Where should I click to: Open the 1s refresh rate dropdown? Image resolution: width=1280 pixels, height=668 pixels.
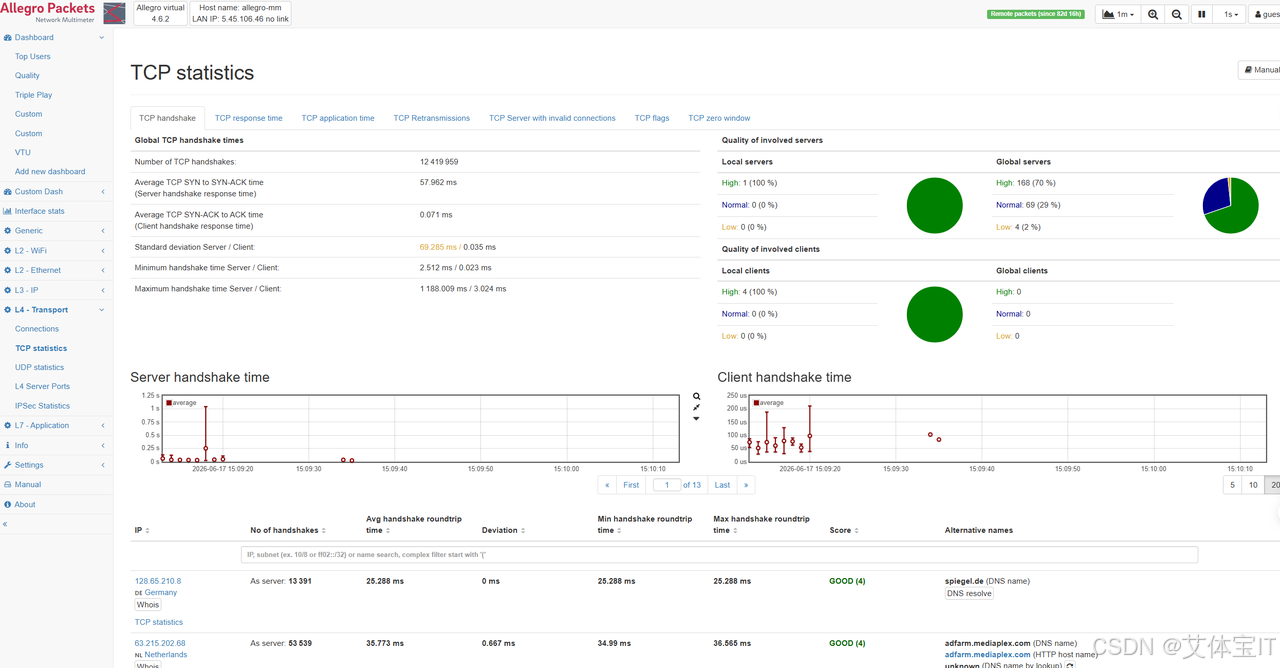(1231, 14)
